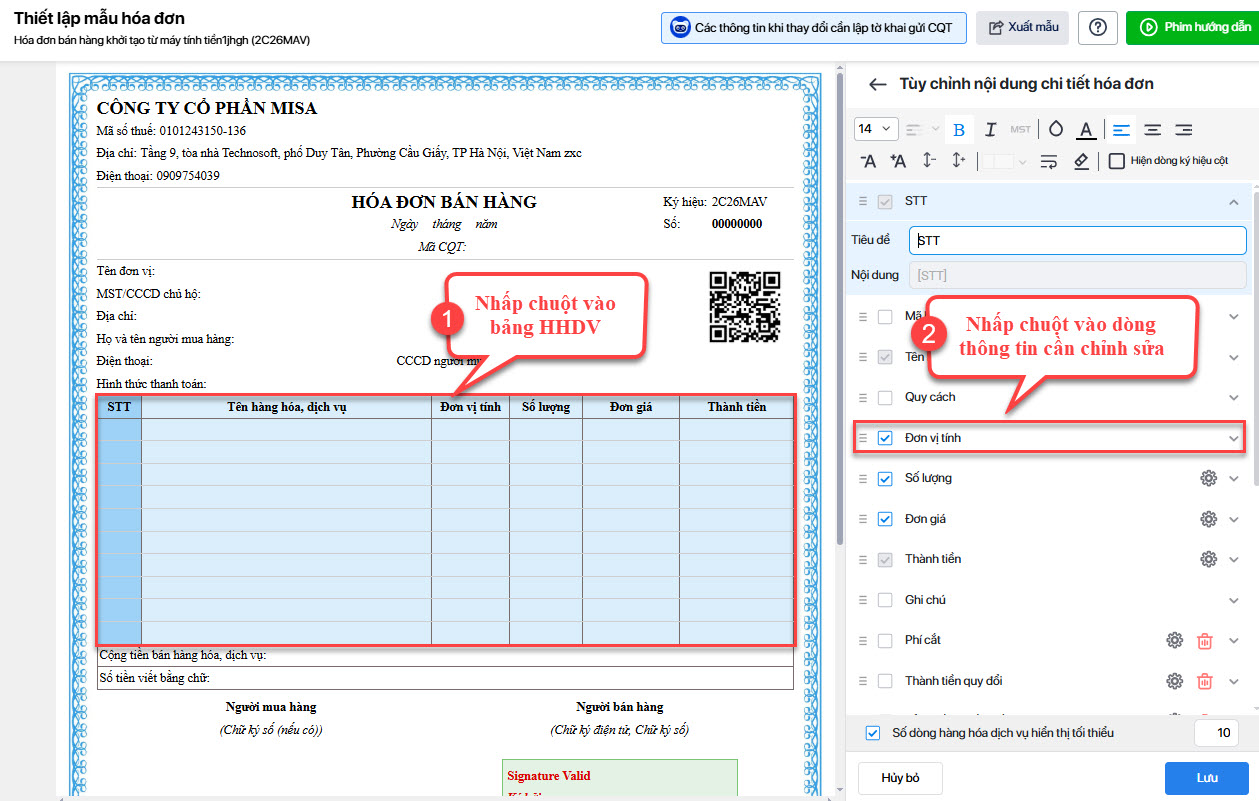Open the text color picker
1259x801 pixels.
pyautogui.click(x=1086, y=129)
